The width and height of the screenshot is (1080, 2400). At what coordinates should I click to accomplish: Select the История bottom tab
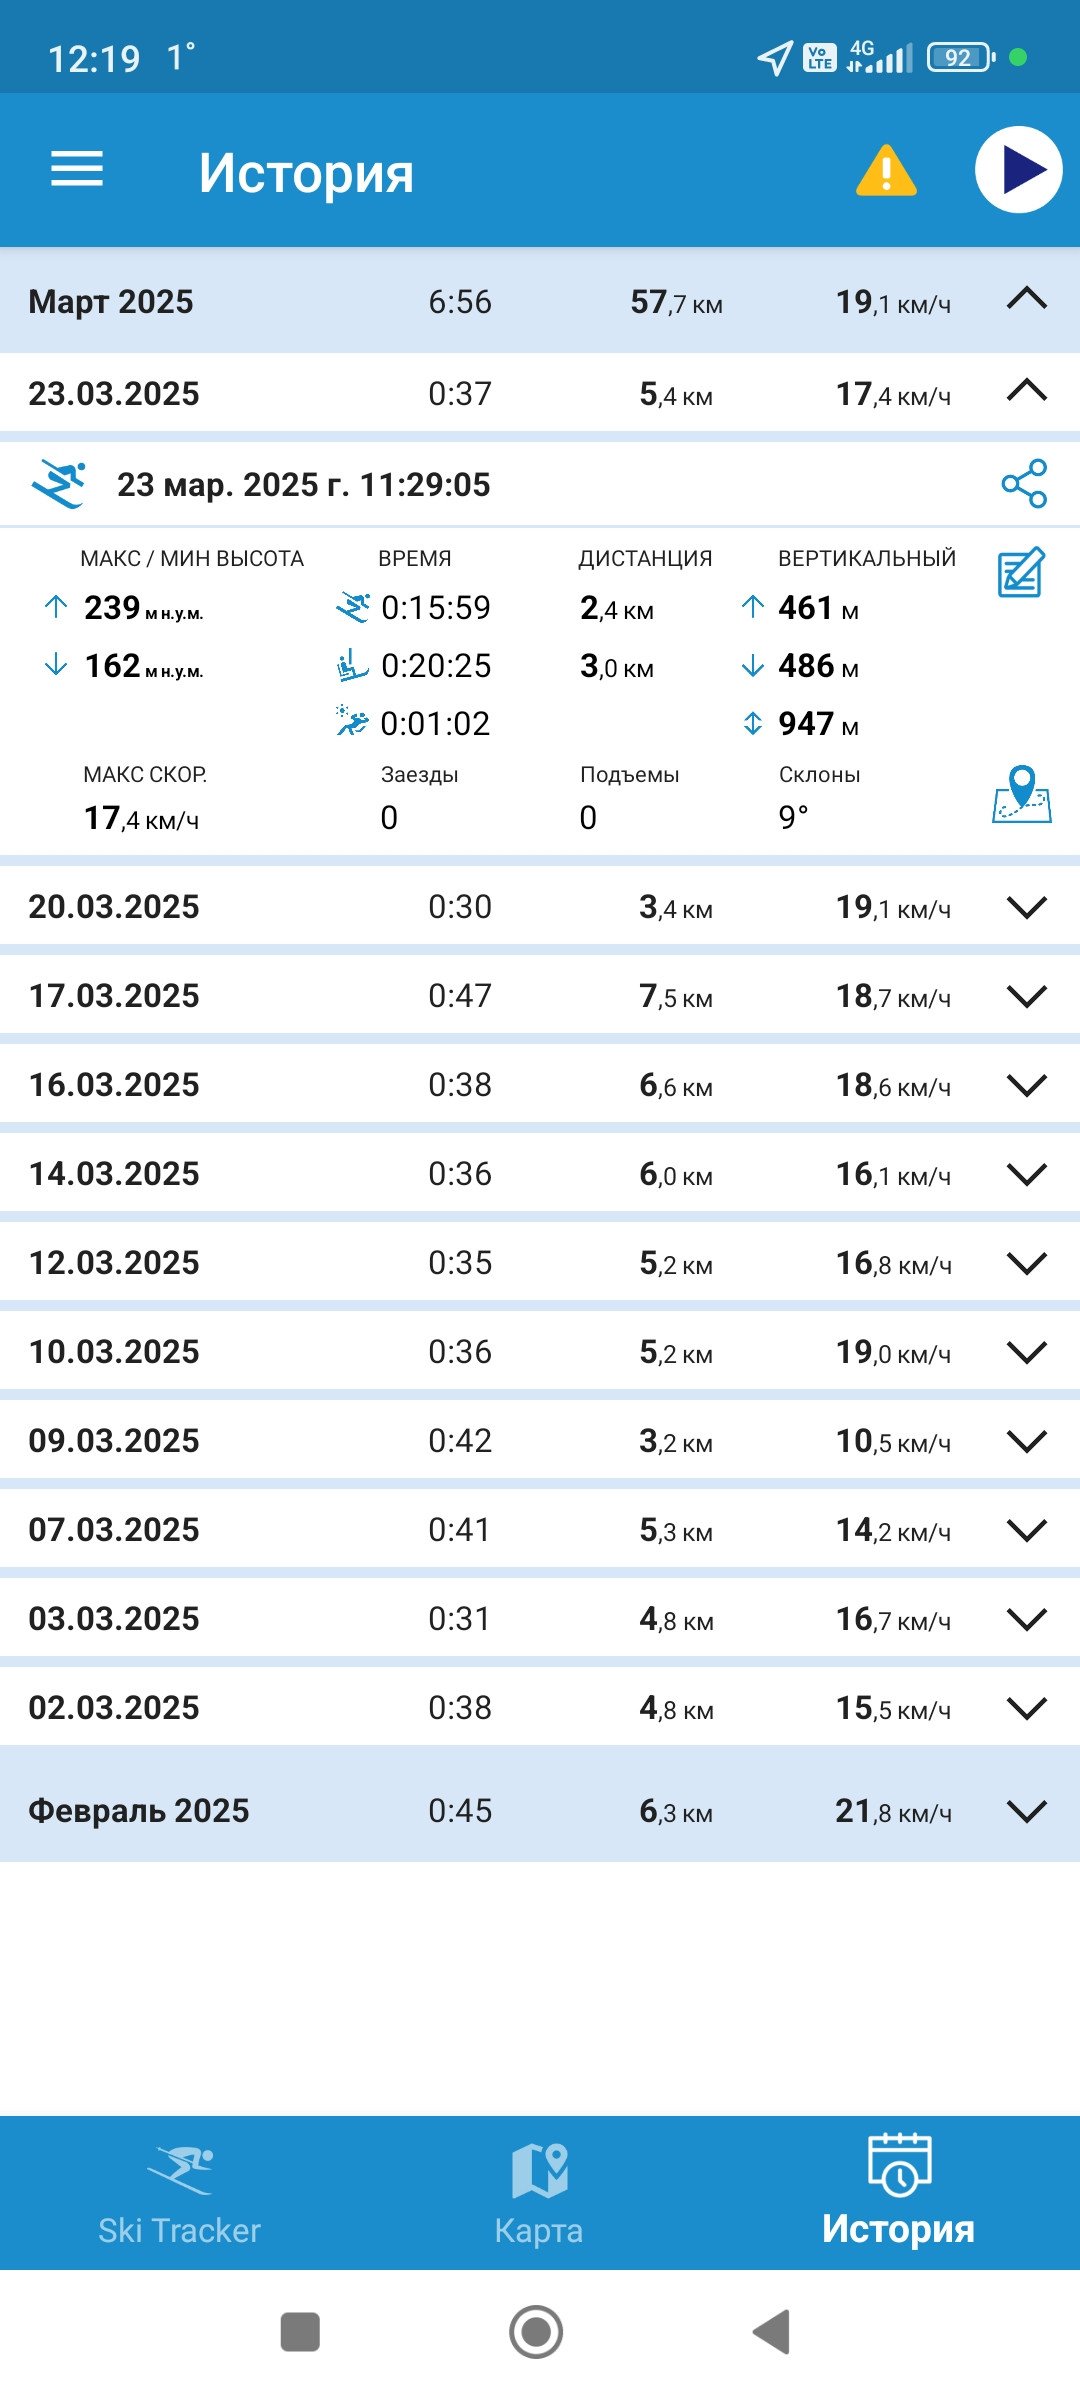coord(898,2192)
